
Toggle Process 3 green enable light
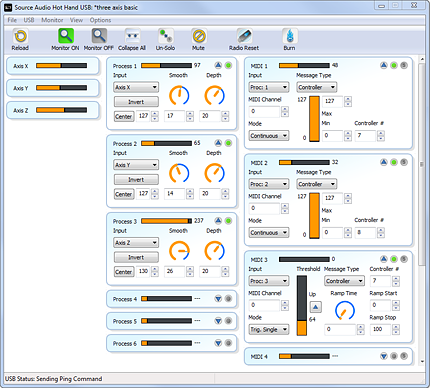(x=228, y=221)
